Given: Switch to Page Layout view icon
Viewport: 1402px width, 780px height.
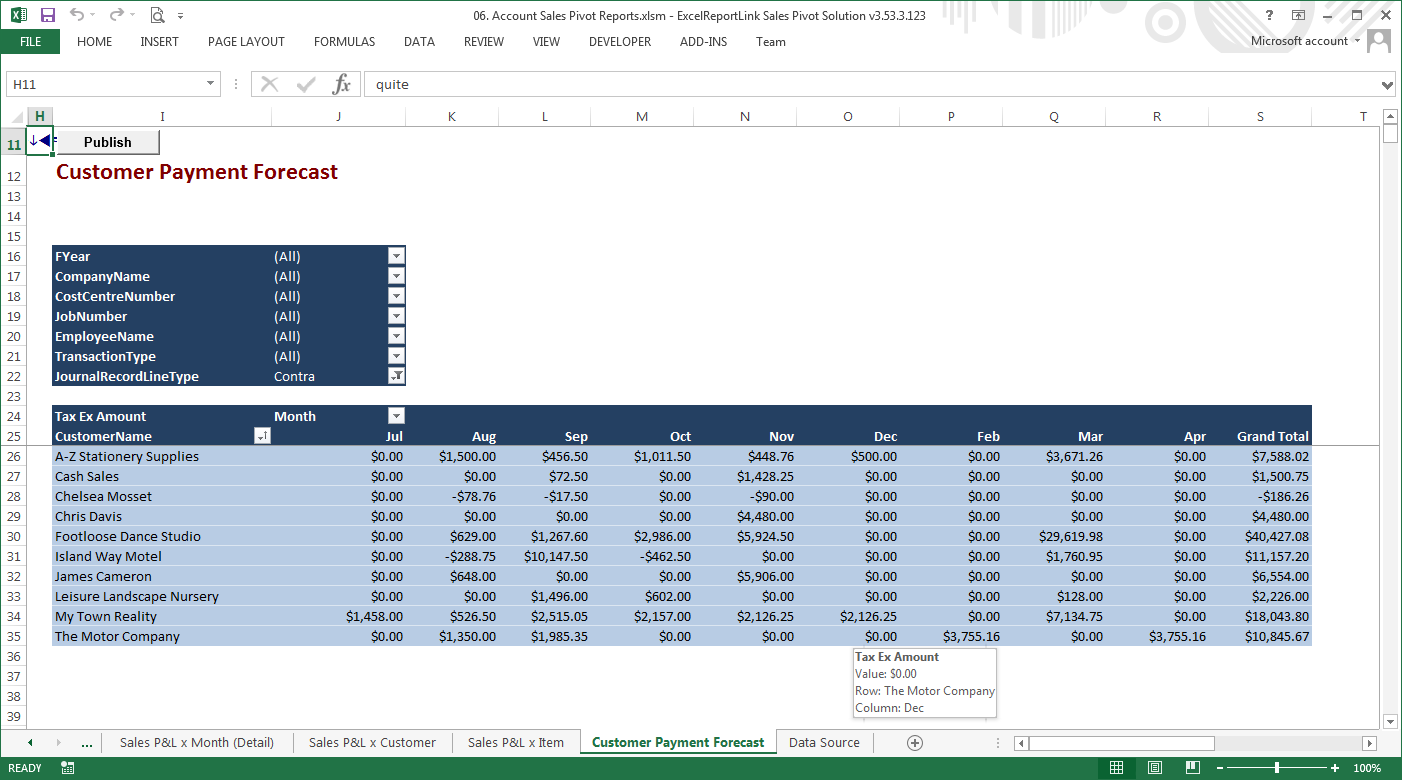Looking at the screenshot, I should coord(1155,768).
